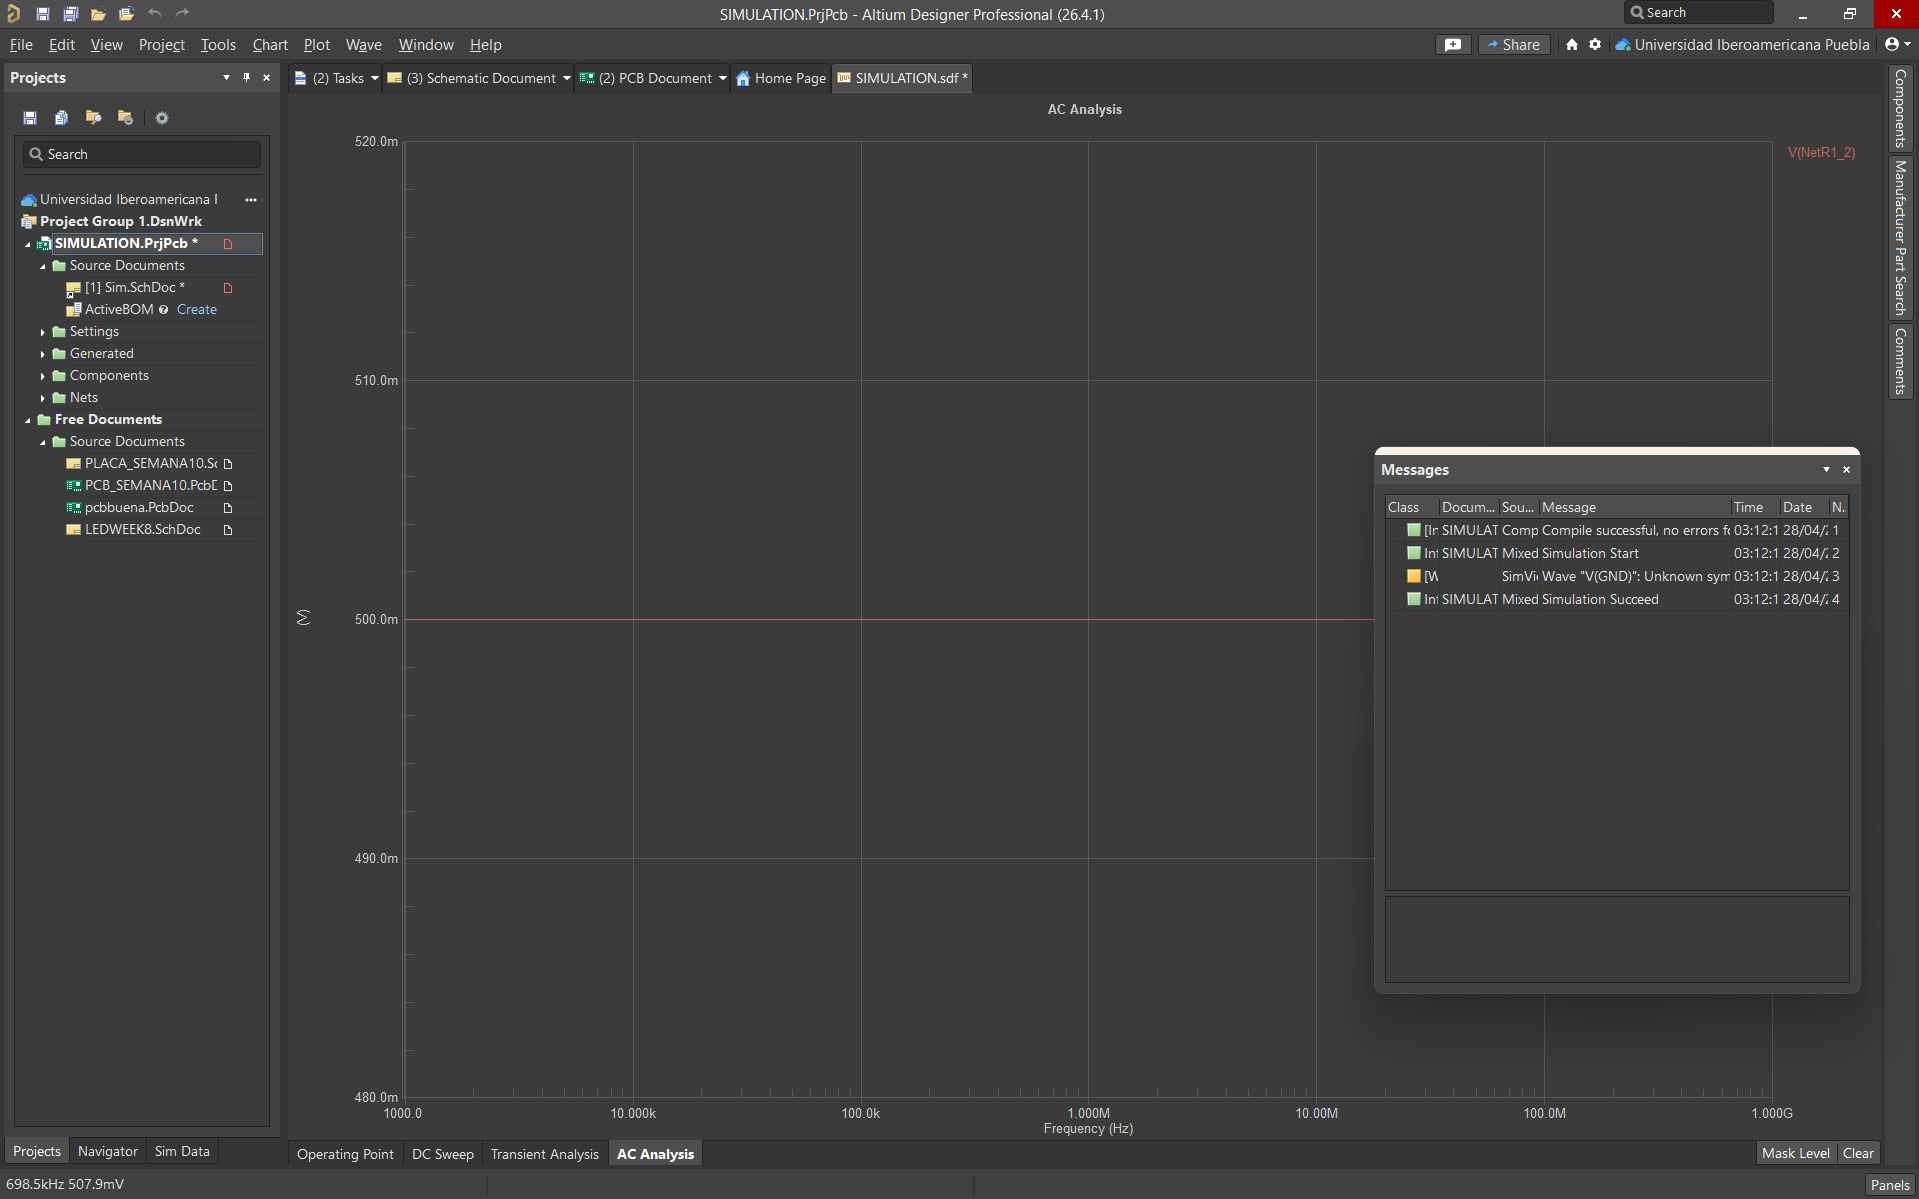1919x1199 pixels.
Task: Open the Tasks tab dropdown arrow
Action: click(375, 78)
